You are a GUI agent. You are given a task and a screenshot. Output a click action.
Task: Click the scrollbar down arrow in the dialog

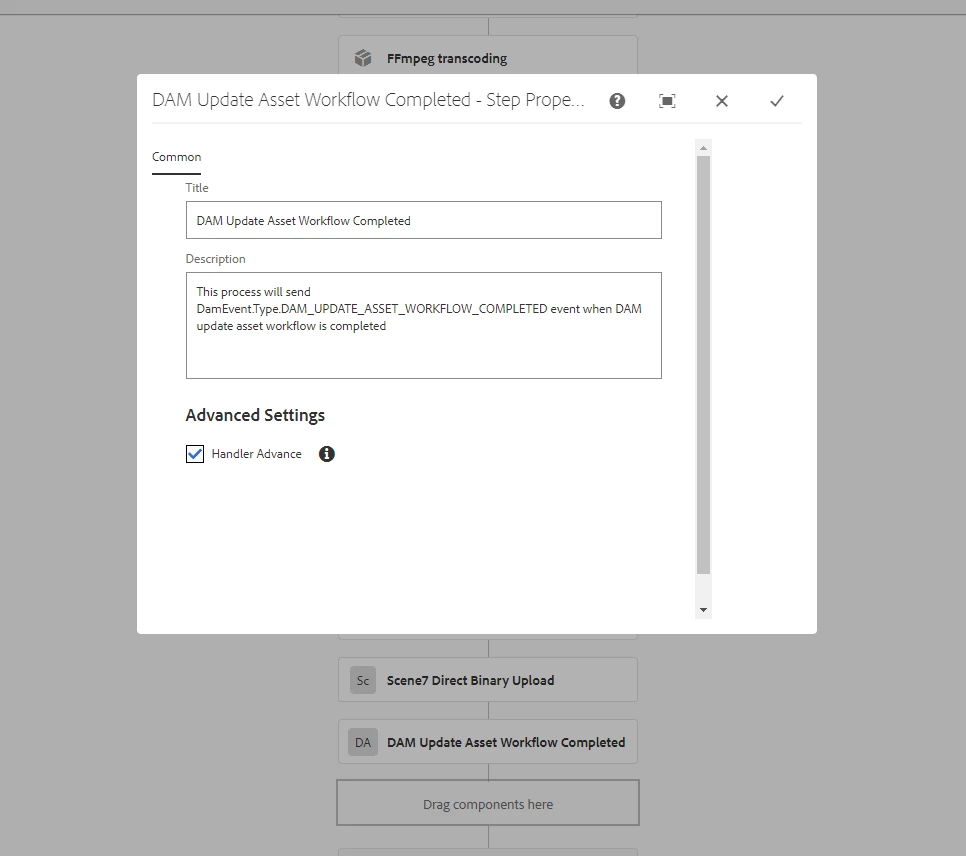tap(703, 610)
